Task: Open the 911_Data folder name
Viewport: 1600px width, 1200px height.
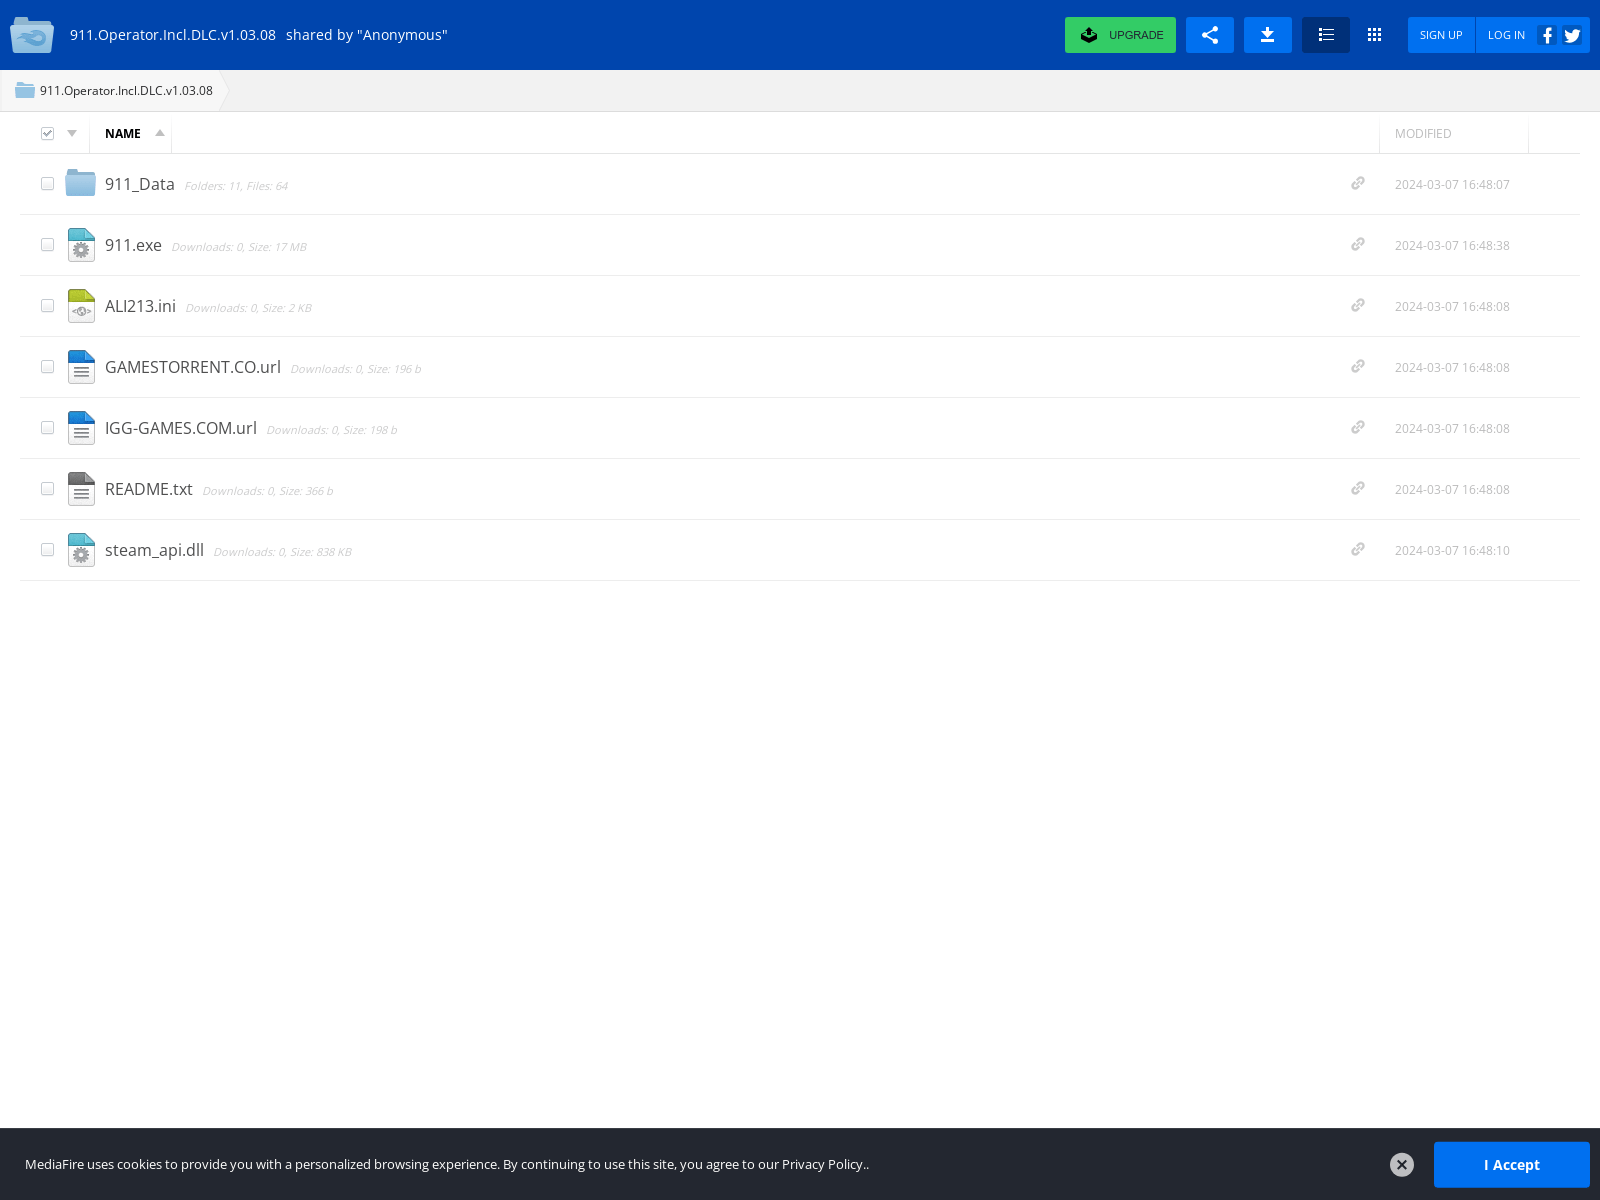Action: pos(140,184)
